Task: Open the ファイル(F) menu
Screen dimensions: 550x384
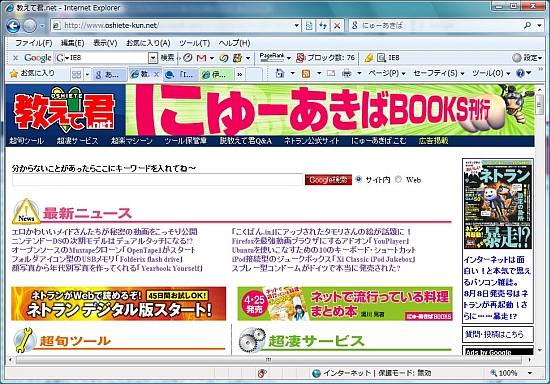Action: (33, 43)
